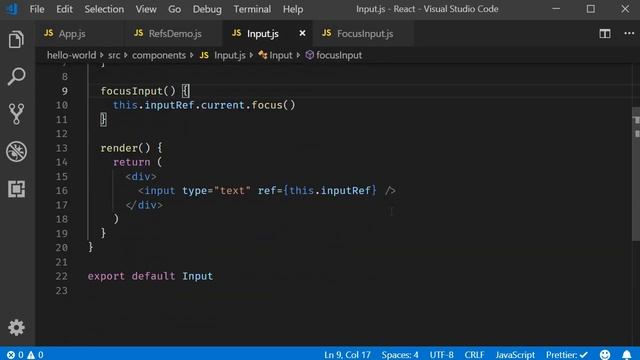Open notifications bell in status bar
Screen dimensions: 640x360
click(627, 355)
